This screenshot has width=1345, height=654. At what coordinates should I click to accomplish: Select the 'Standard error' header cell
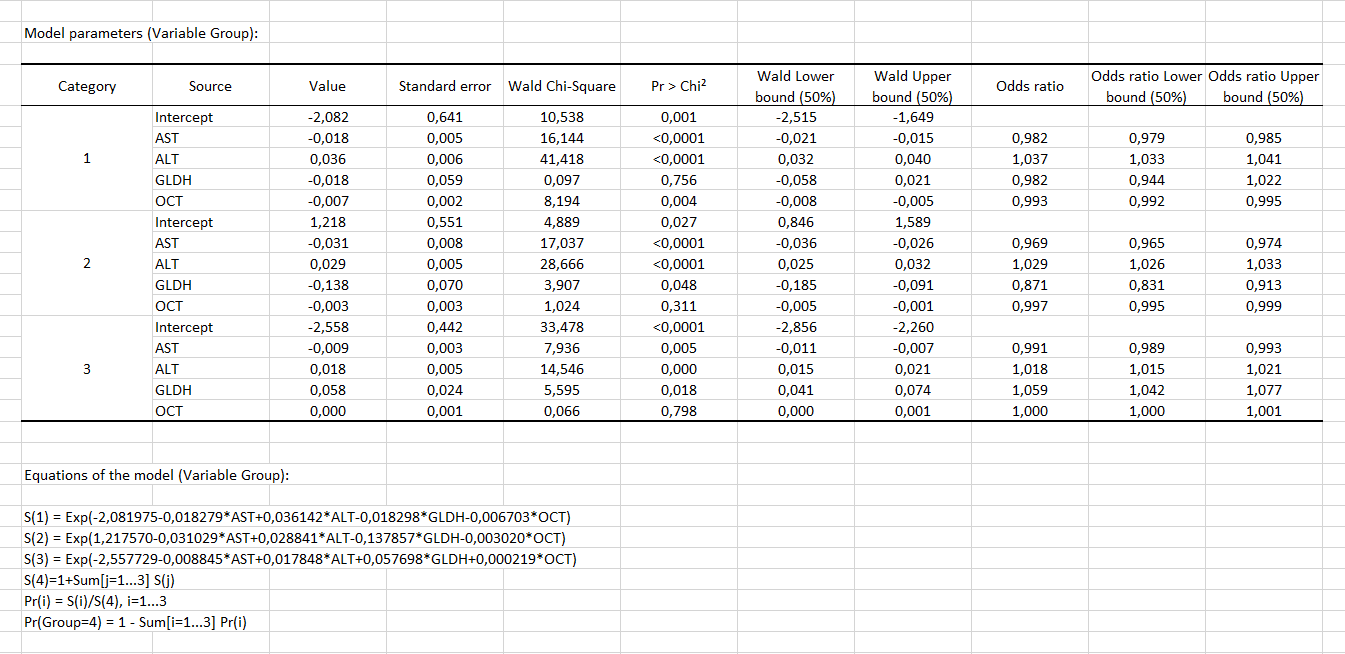click(x=444, y=87)
